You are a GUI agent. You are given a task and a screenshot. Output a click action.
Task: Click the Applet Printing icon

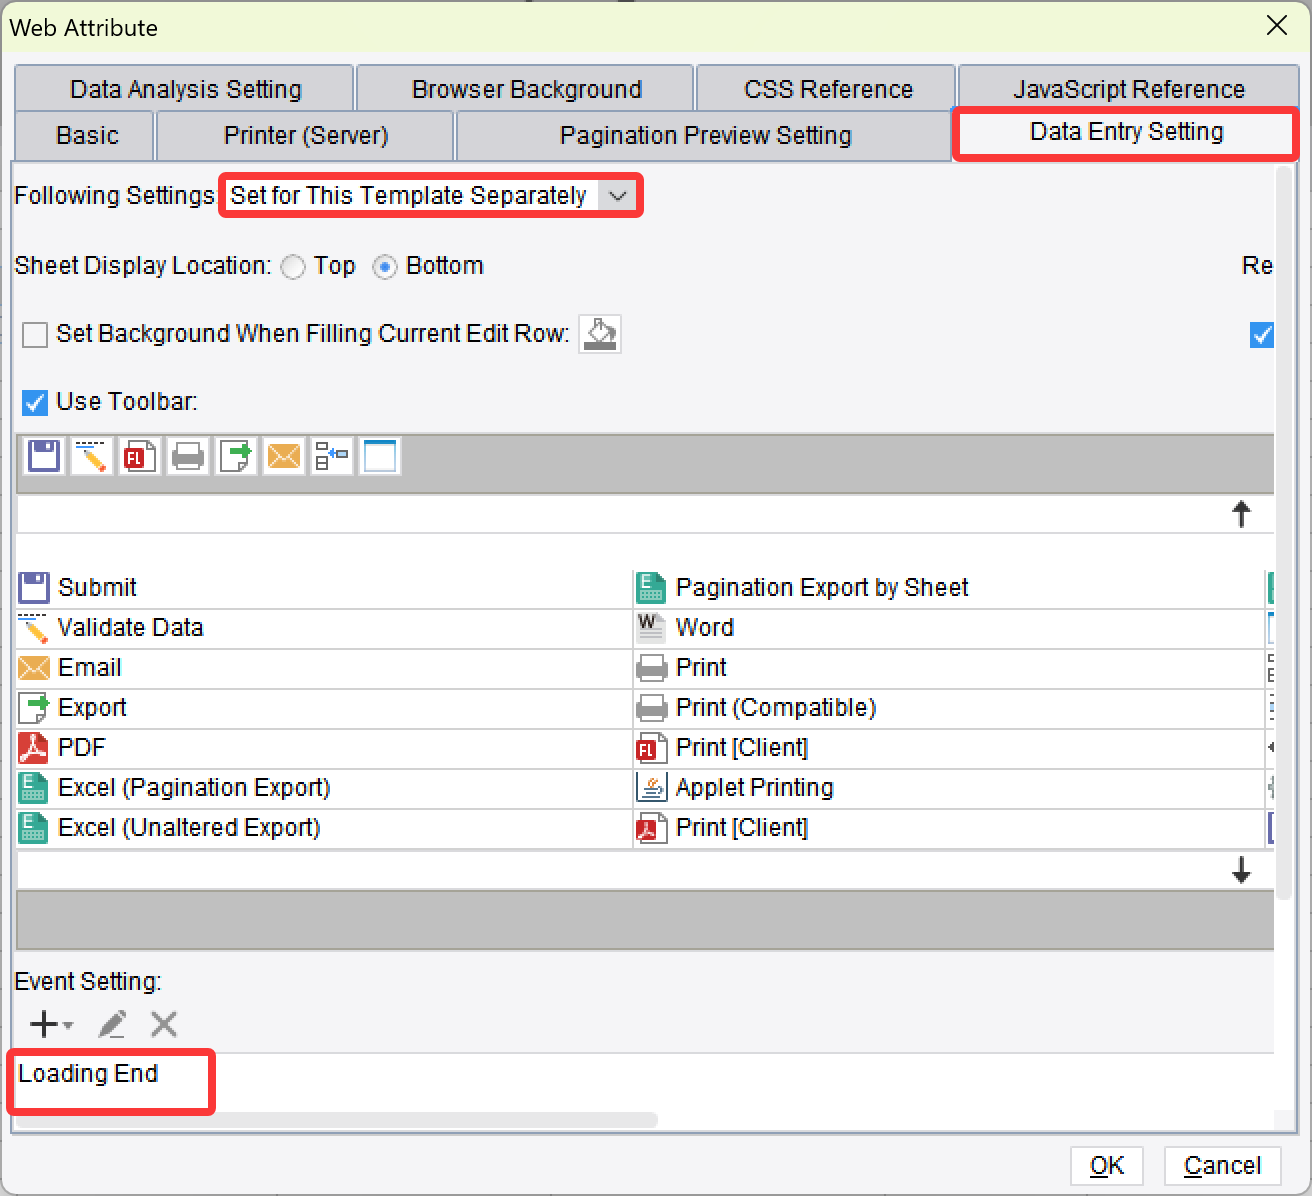(651, 788)
